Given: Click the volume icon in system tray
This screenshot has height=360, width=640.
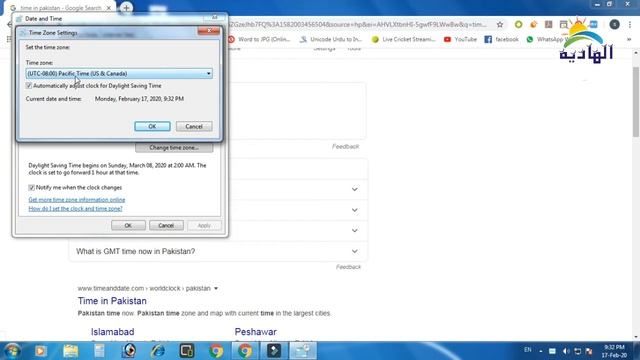Looking at the screenshot, I should (566, 351).
